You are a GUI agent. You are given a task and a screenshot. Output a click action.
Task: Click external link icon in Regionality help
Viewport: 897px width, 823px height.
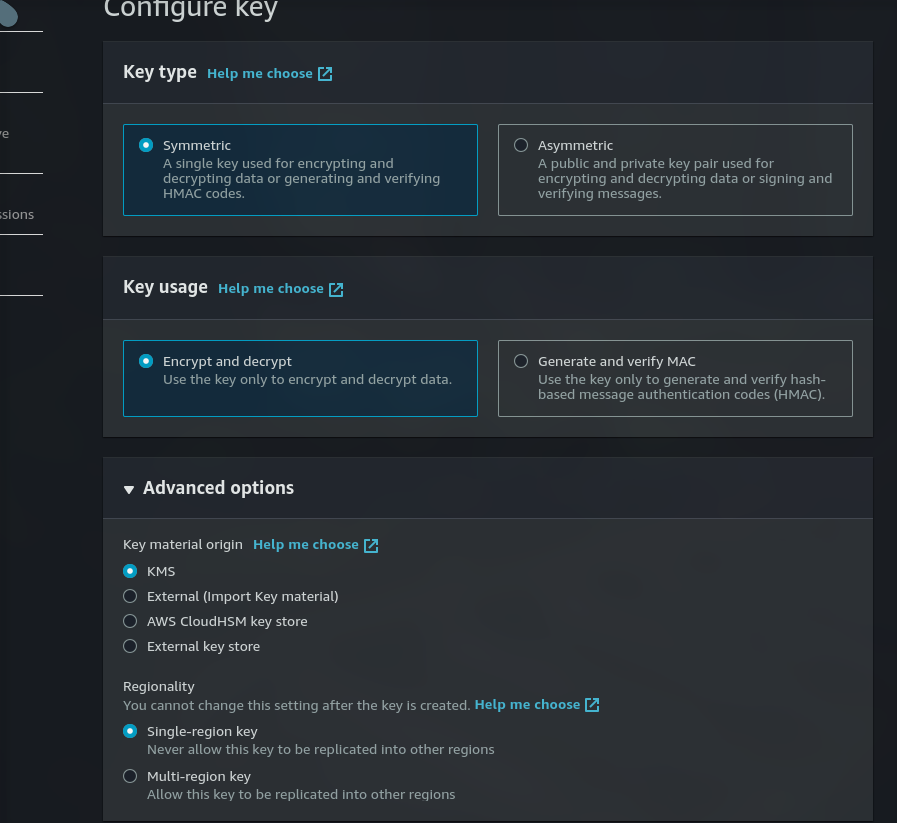pos(592,705)
